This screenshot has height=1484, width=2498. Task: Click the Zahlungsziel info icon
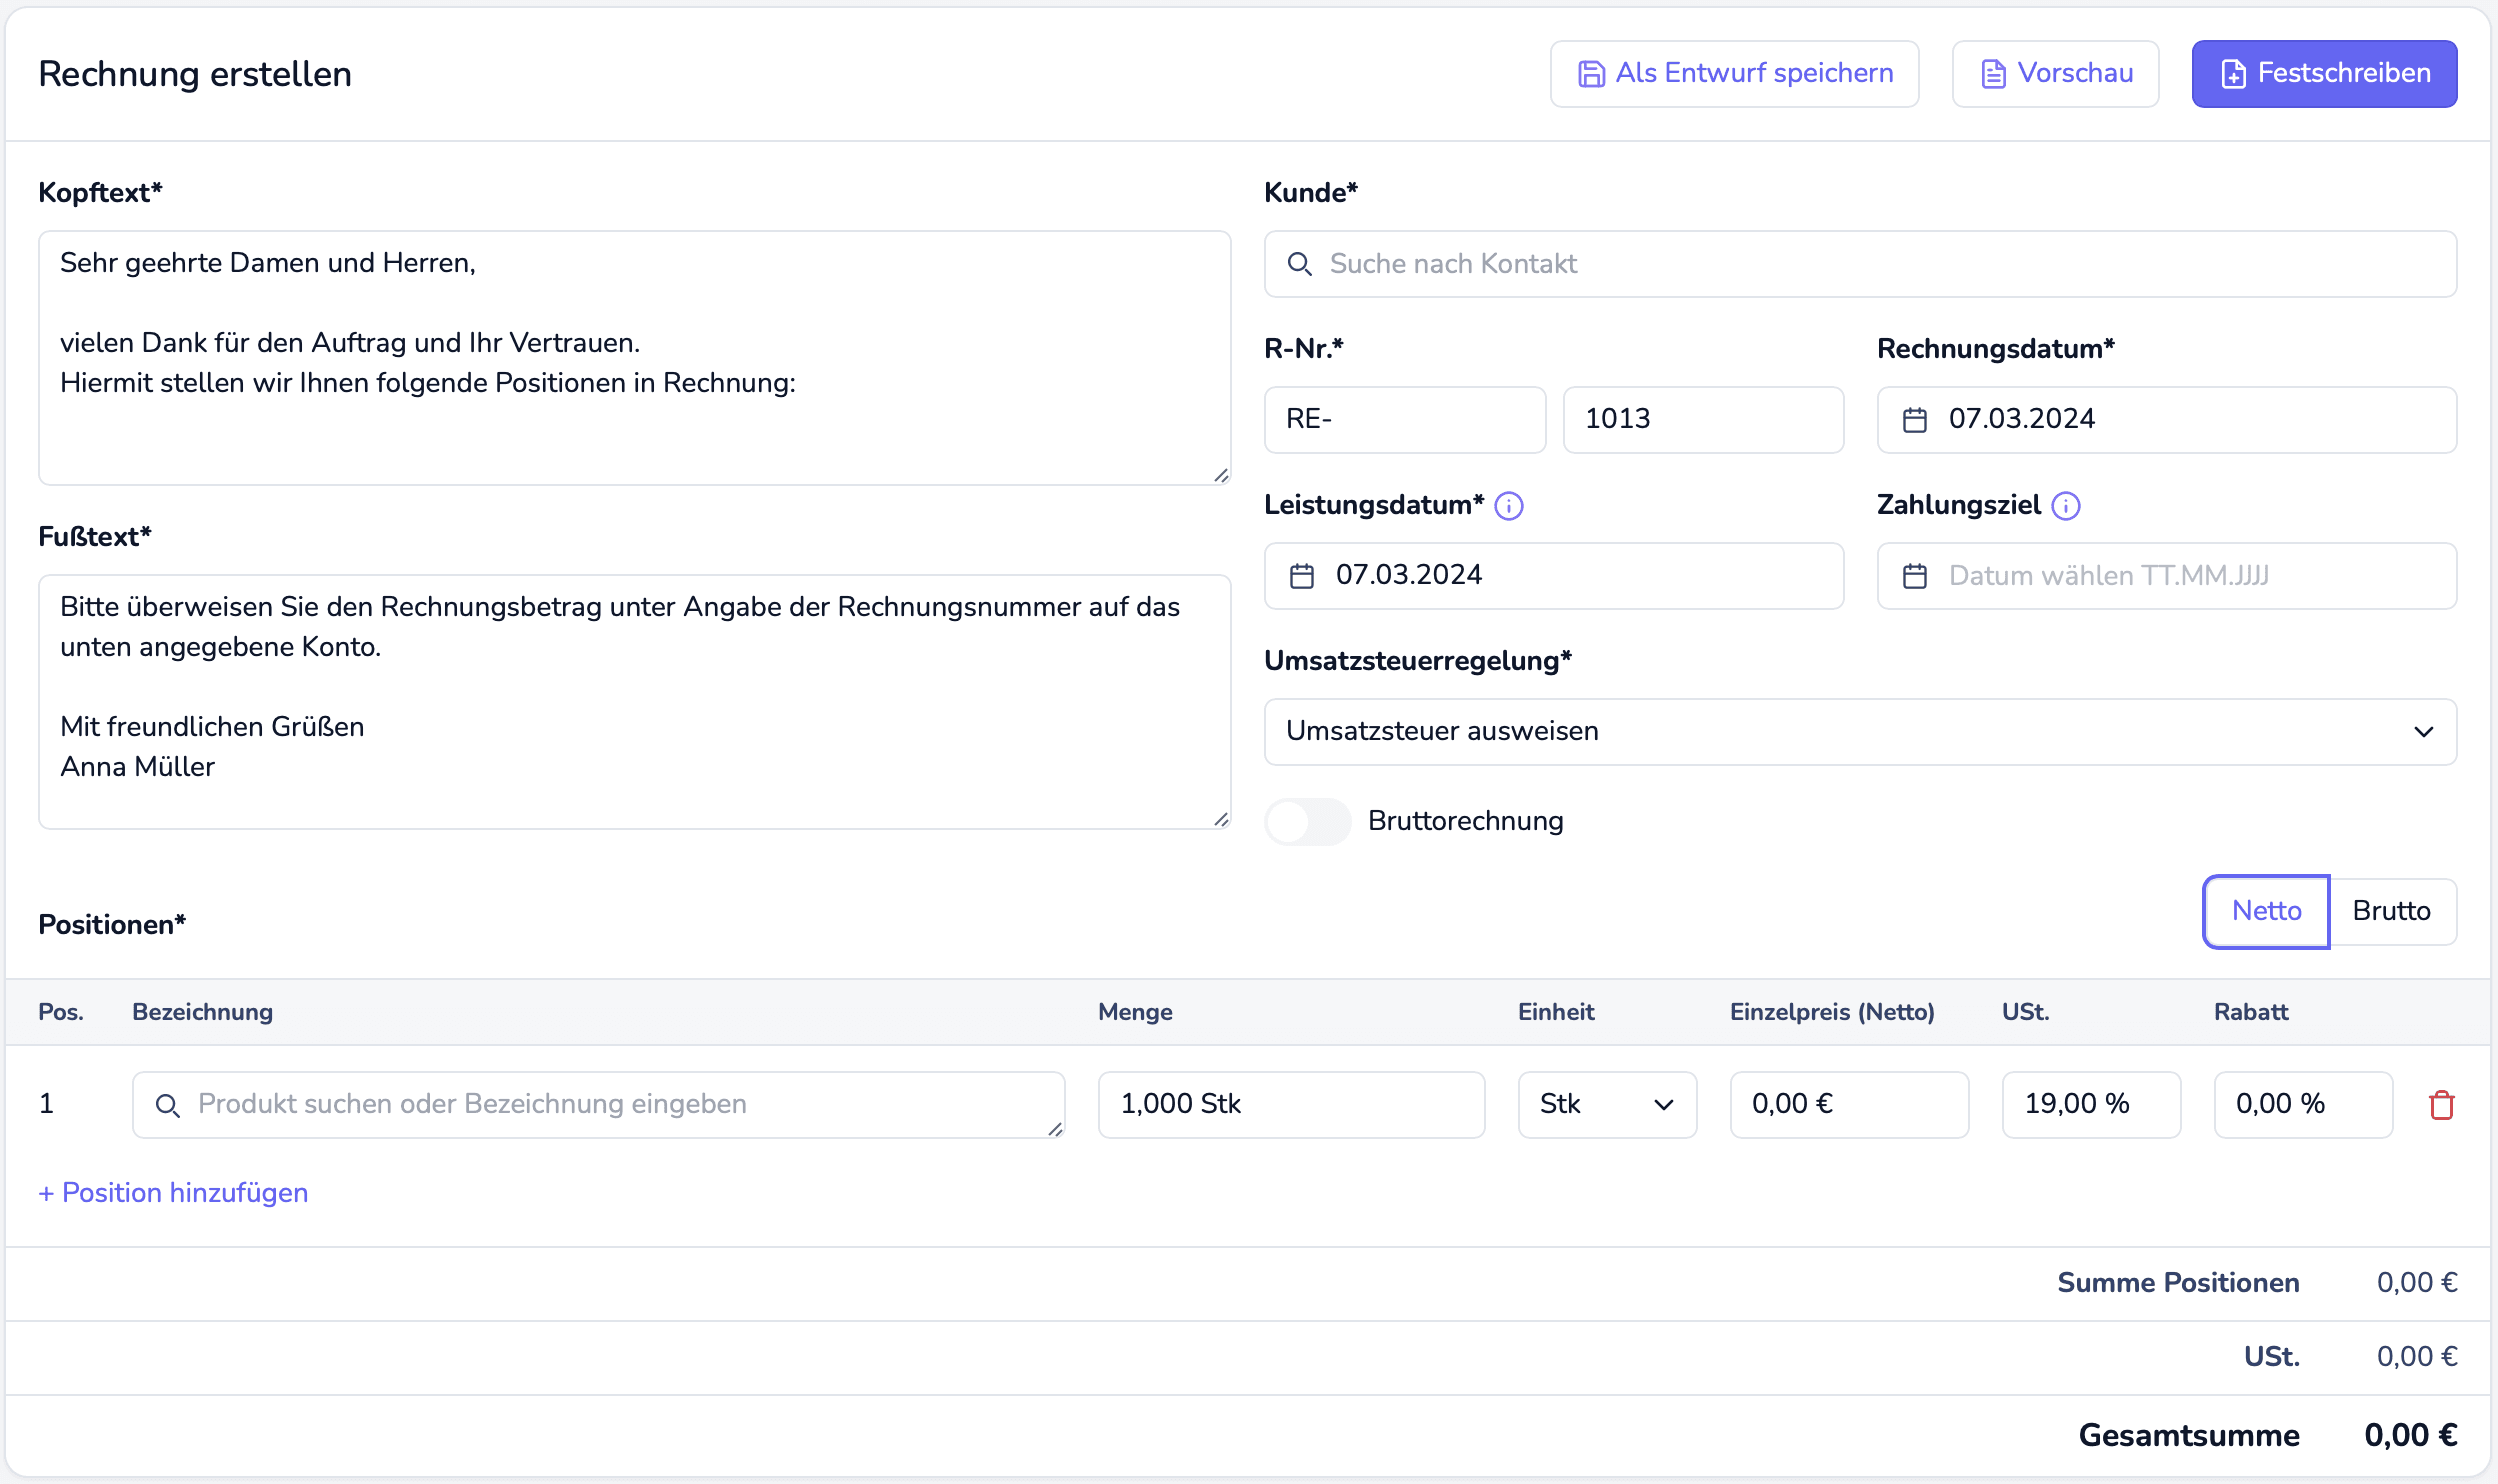(2066, 506)
